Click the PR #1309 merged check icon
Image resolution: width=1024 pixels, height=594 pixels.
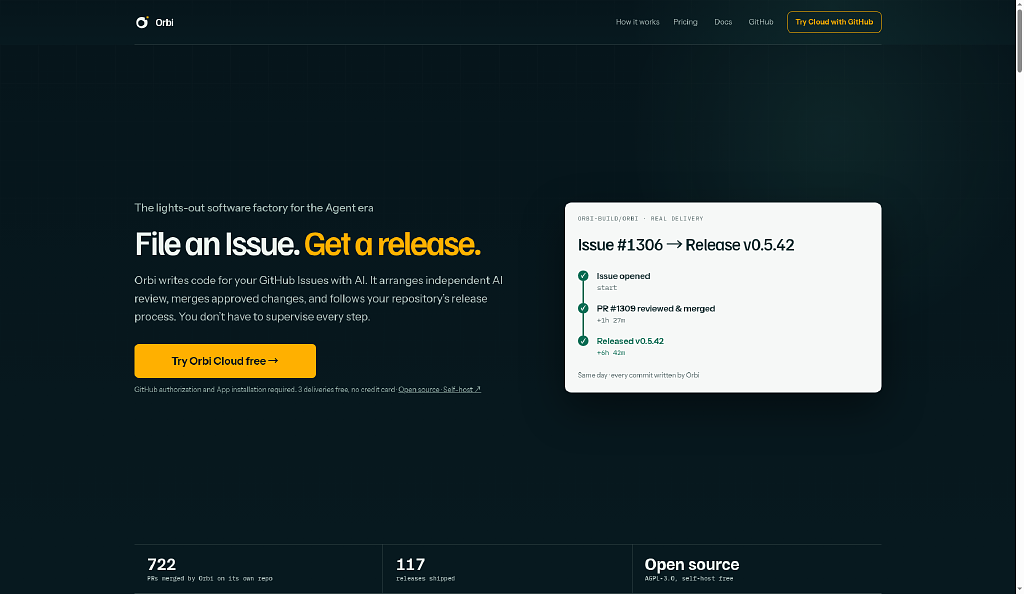(583, 308)
